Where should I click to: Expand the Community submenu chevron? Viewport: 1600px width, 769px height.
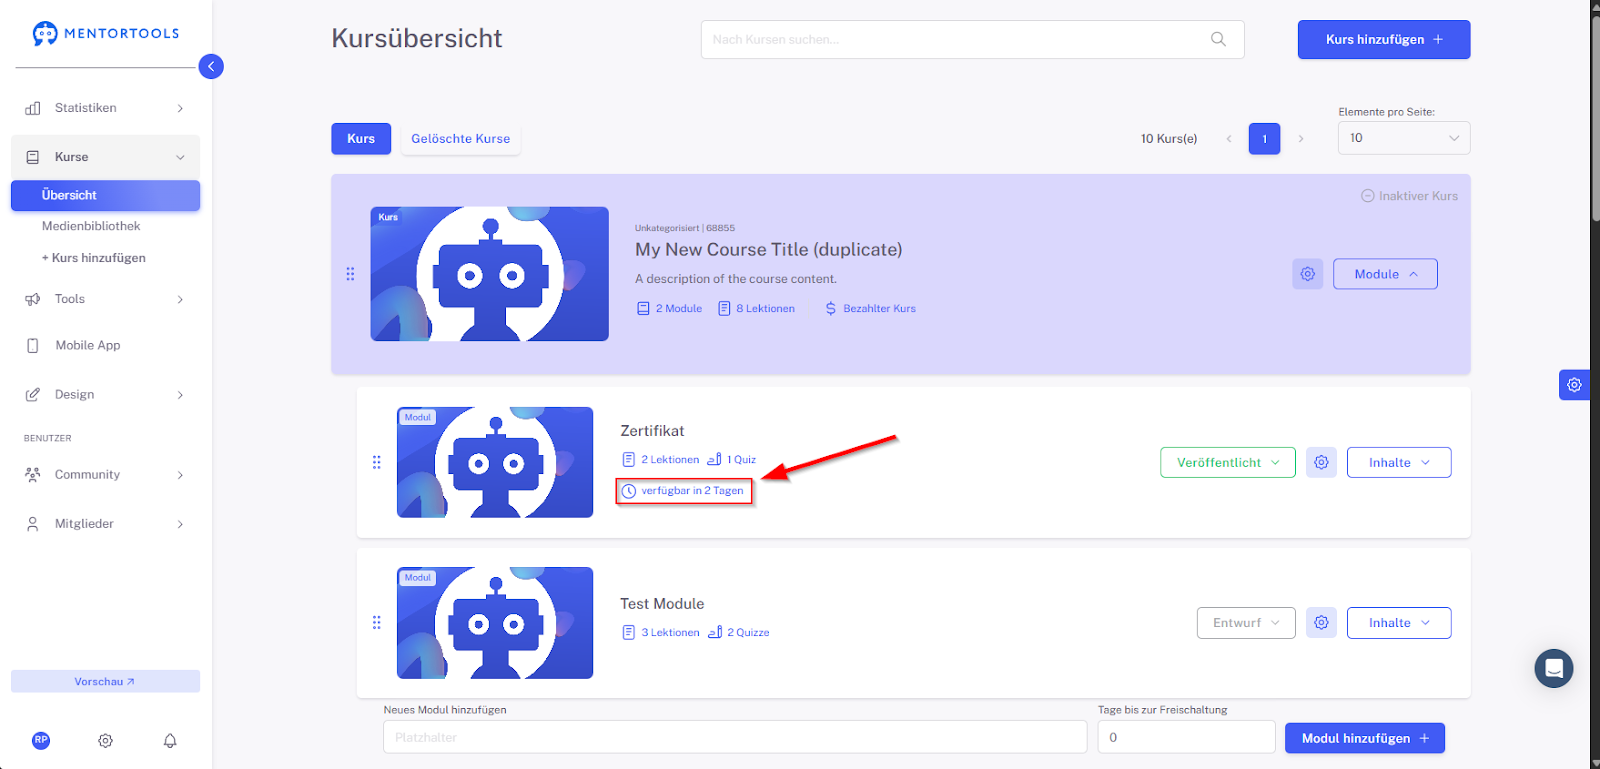click(180, 475)
